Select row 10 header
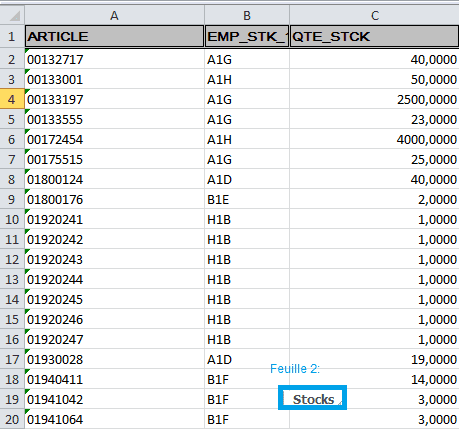Screen dimensions: 462x429 point(12,219)
